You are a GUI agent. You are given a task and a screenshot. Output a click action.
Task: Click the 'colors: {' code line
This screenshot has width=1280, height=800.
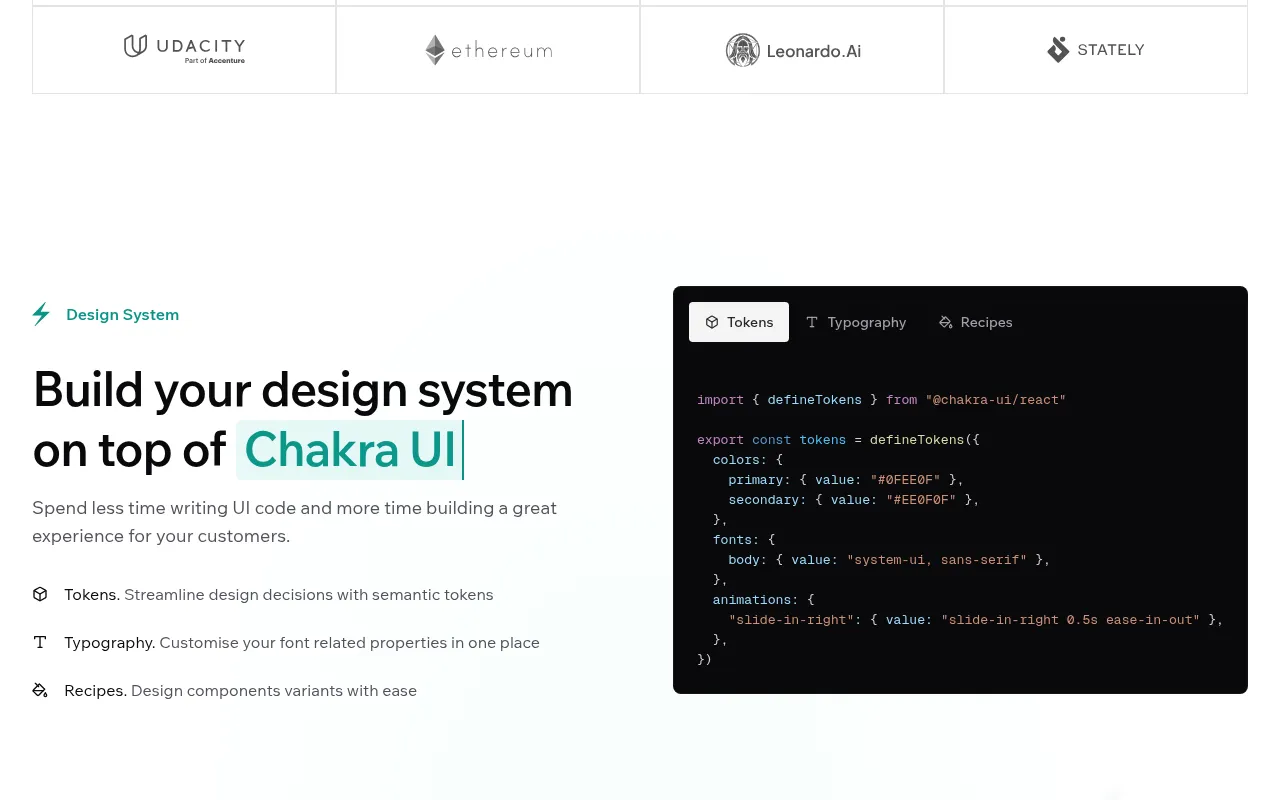tap(748, 460)
